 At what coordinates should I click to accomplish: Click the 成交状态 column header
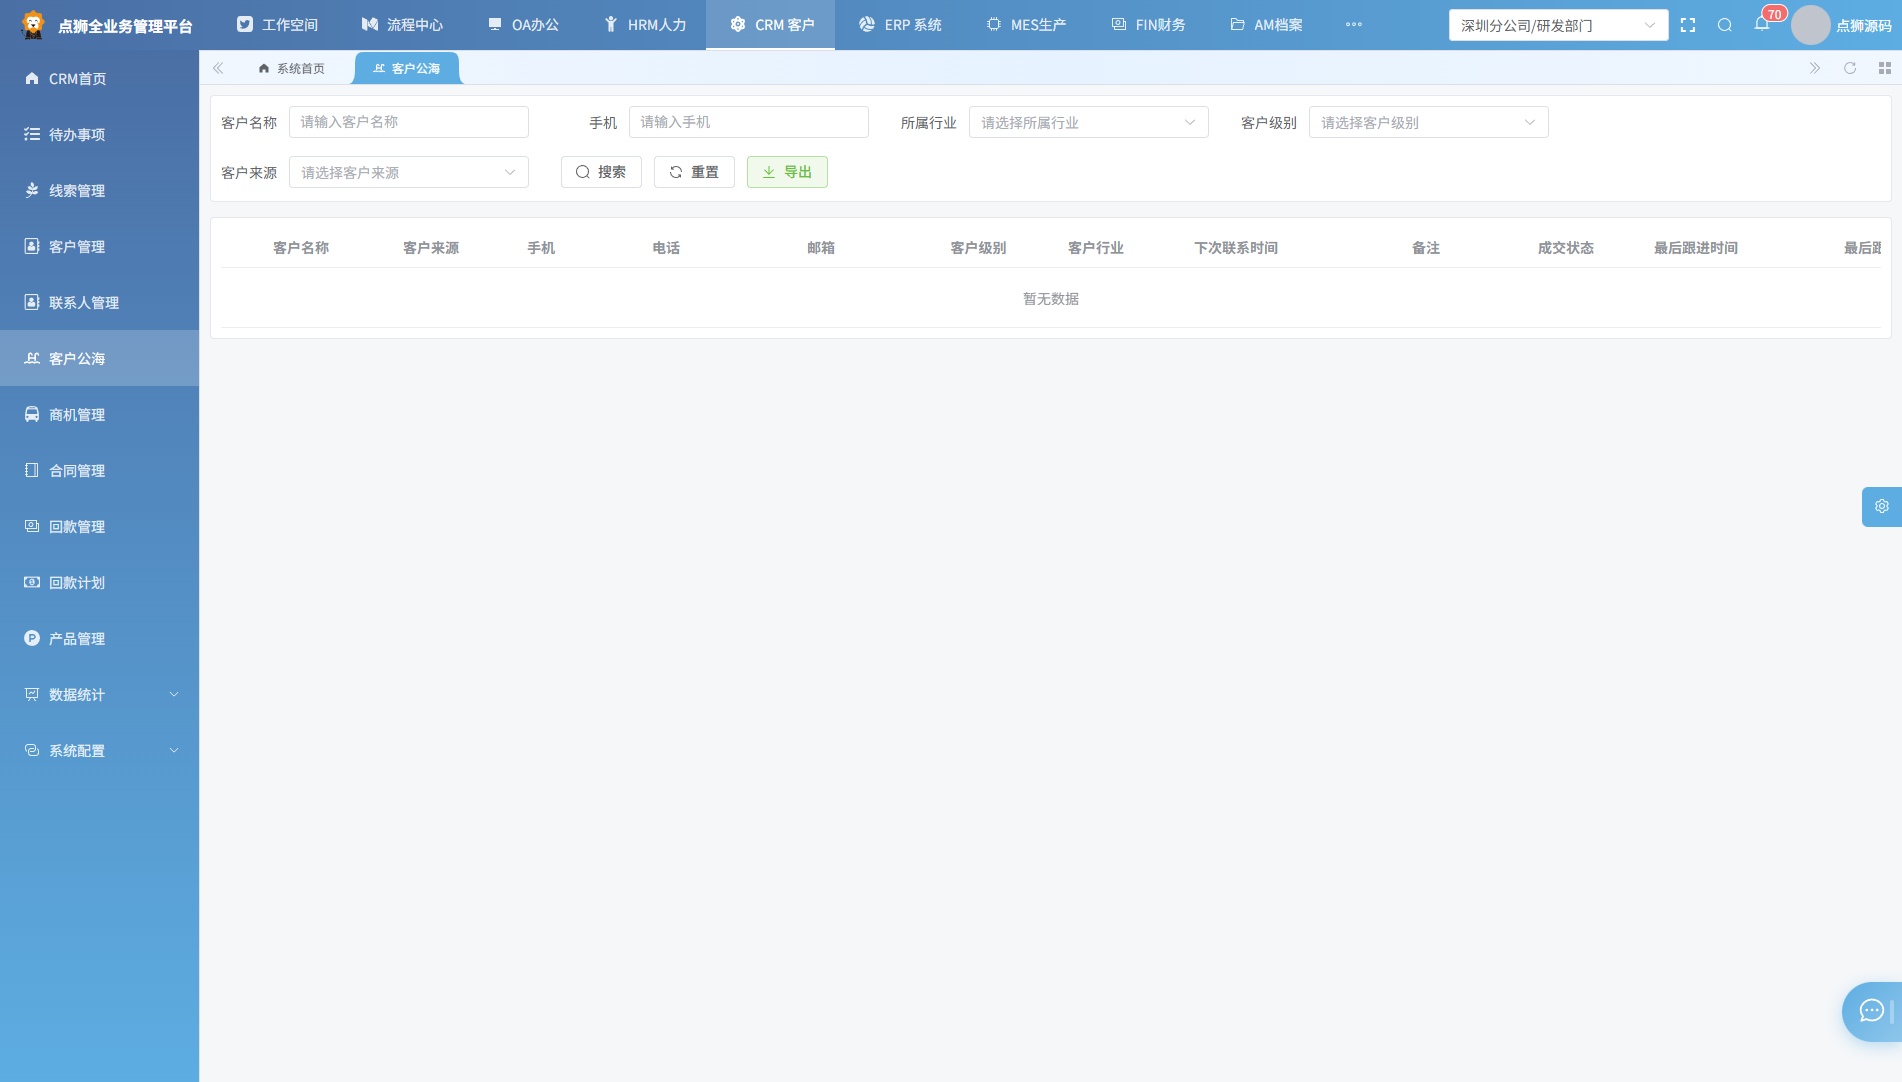click(1566, 248)
